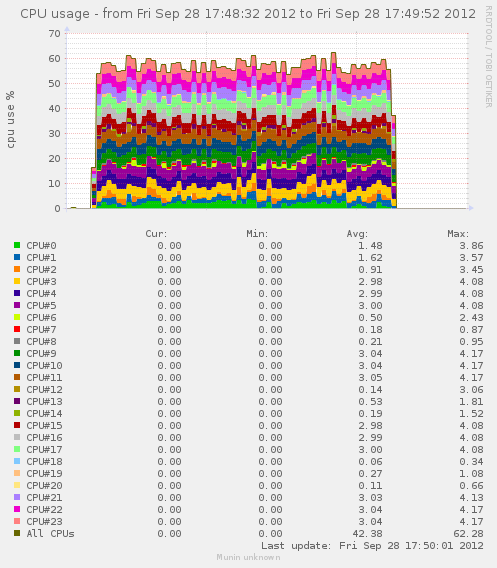The height and width of the screenshot is (568, 497).
Task: Click the RRDTOOL / TOBI OETIKER watermark
Action: pos(489,57)
